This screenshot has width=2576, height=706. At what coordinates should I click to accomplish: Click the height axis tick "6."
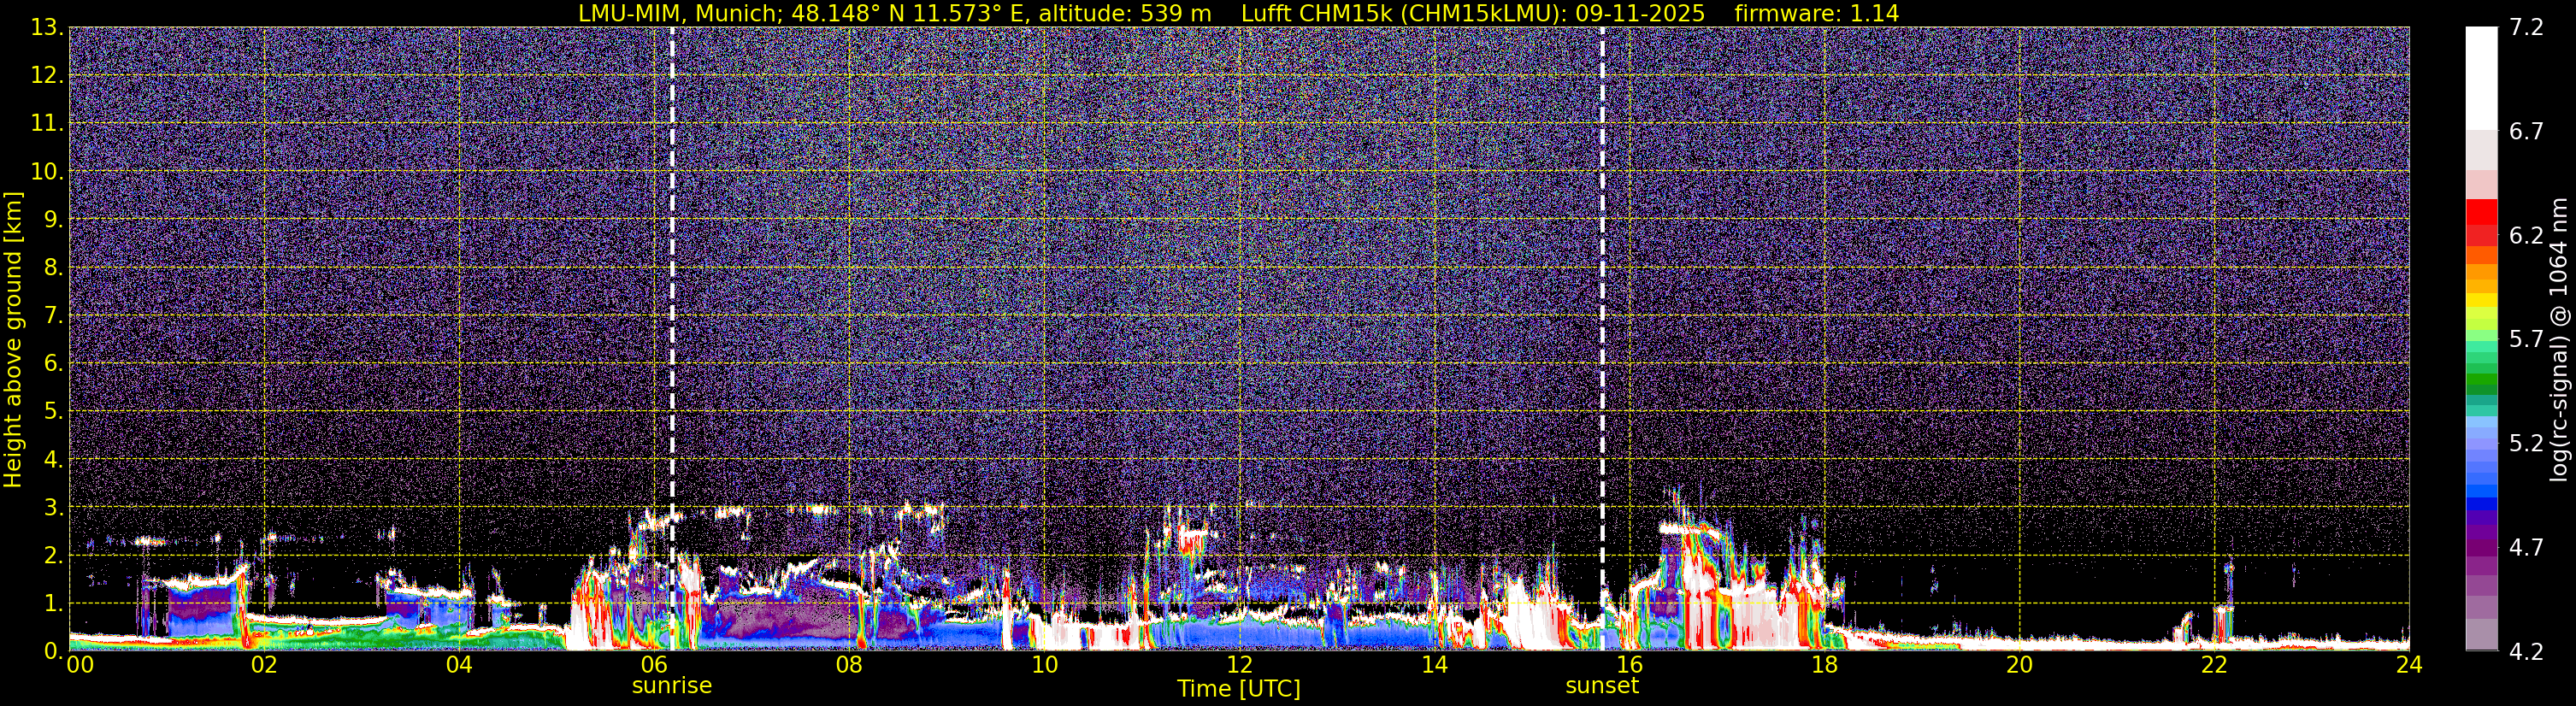point(53,364)
